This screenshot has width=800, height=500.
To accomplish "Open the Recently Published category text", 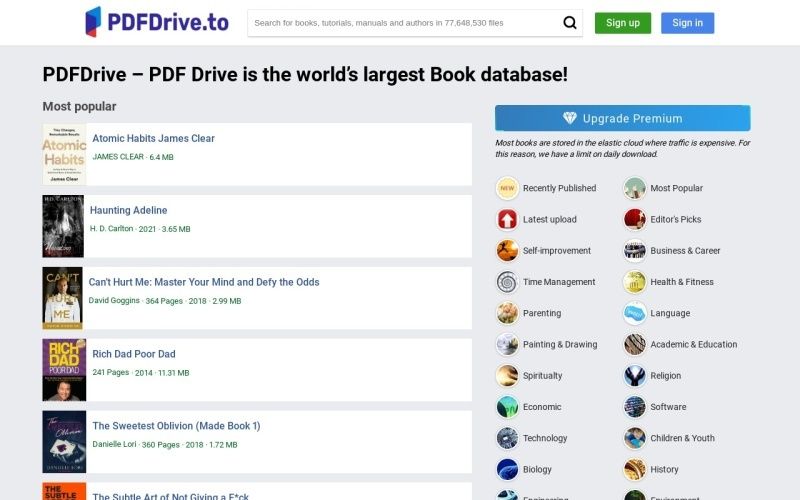I will click(x=559, y=188).
